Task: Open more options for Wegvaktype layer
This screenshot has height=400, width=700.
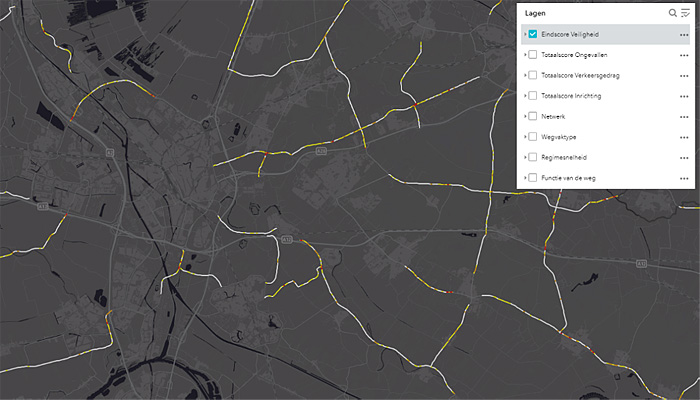Action: pos(684,137)
